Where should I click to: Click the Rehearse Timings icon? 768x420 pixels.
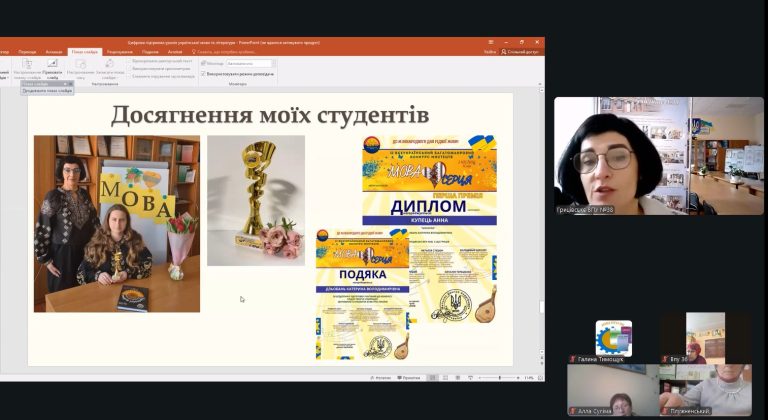pyautogui.click(x=80, y=69)
